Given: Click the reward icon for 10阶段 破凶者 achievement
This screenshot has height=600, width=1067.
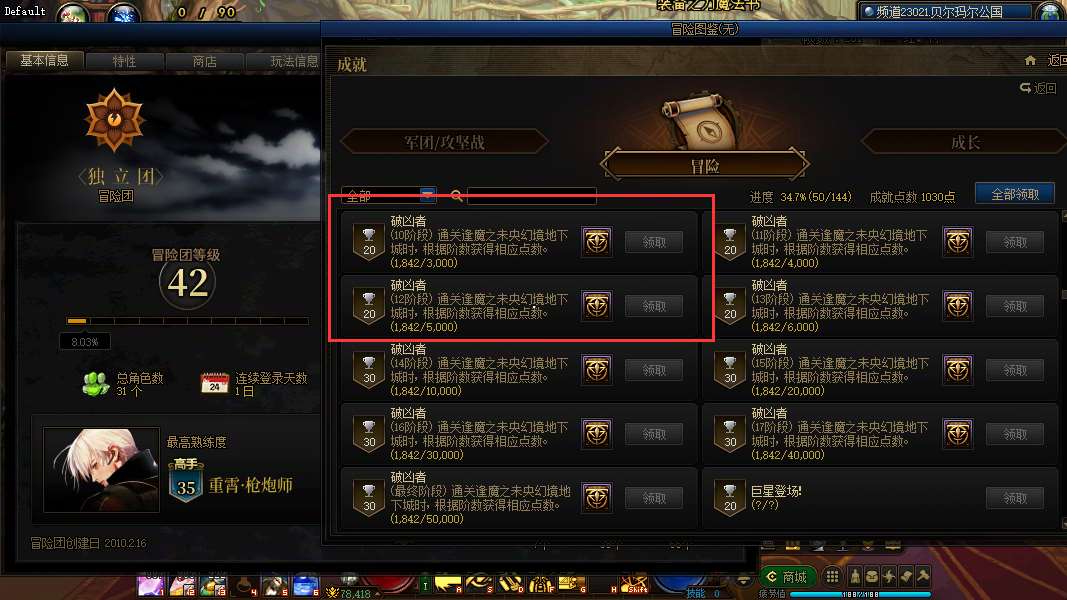Looking at the screenshot, I should [x=597, y=242].
